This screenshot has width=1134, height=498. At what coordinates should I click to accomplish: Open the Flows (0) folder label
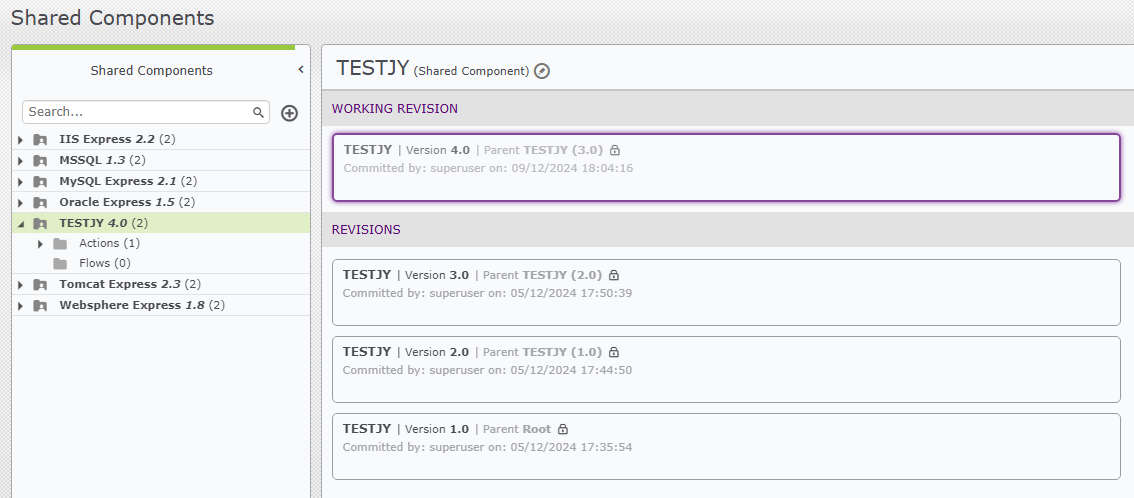105,263
